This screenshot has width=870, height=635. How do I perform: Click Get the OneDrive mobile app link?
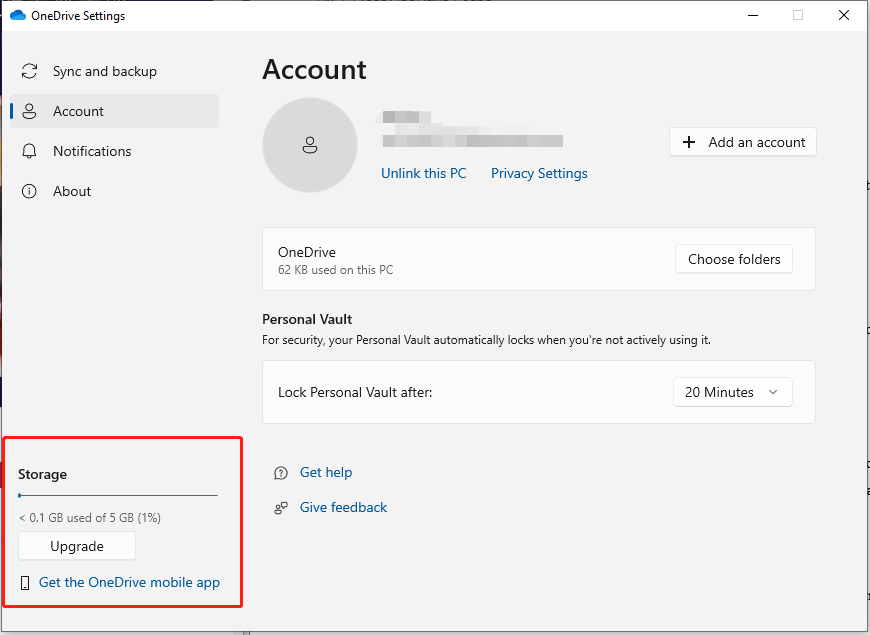pos(129,583)
